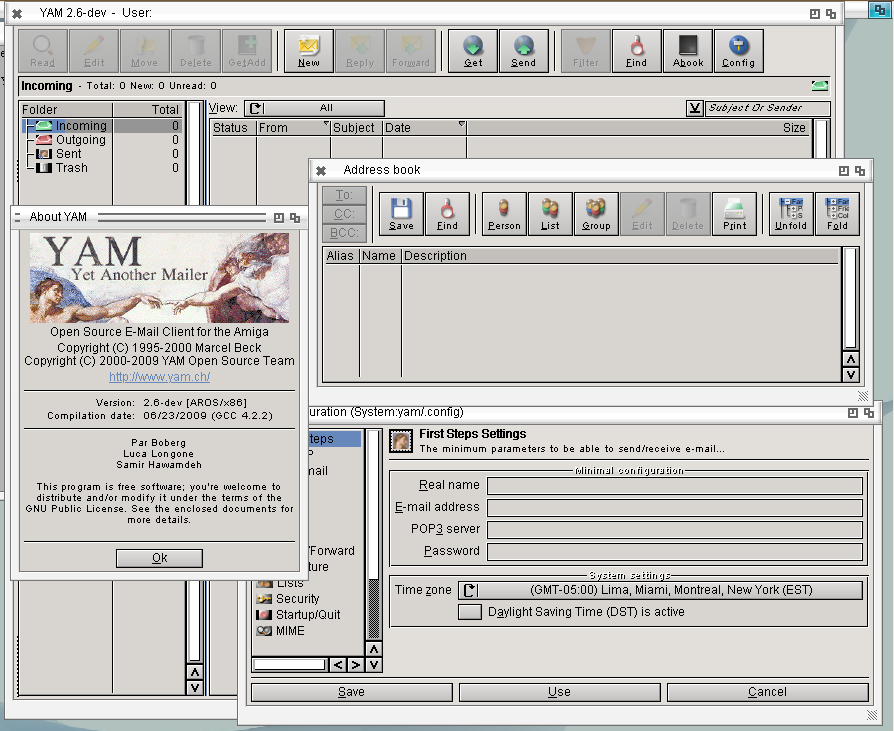The image size is (894, 731).
Task: Click the Get mail icon
Action: tap(473, 50)
